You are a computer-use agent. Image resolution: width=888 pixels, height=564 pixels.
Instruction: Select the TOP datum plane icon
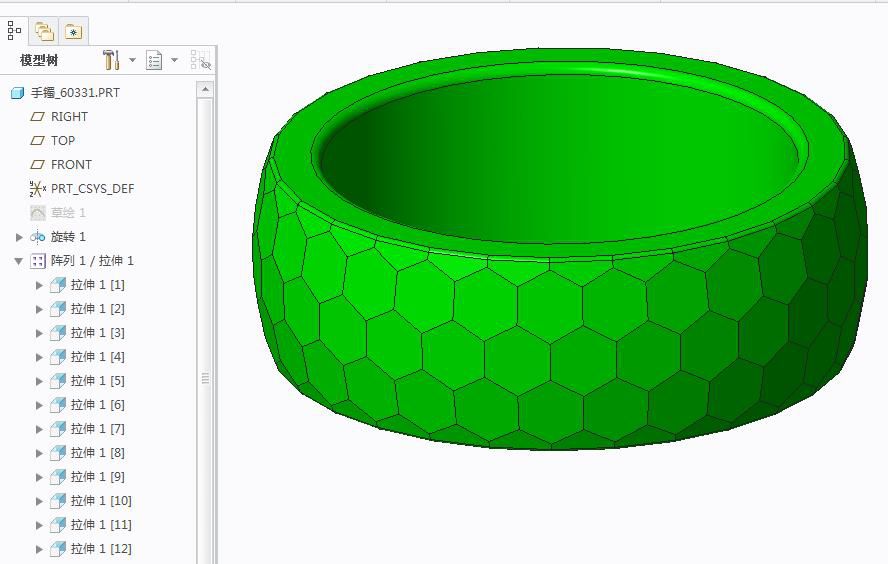coord(37,140)
